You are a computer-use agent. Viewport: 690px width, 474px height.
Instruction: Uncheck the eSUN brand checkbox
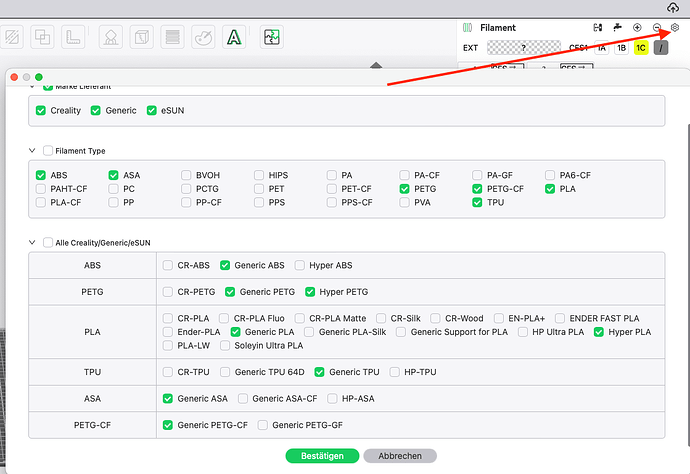click(x=152, y=110)
